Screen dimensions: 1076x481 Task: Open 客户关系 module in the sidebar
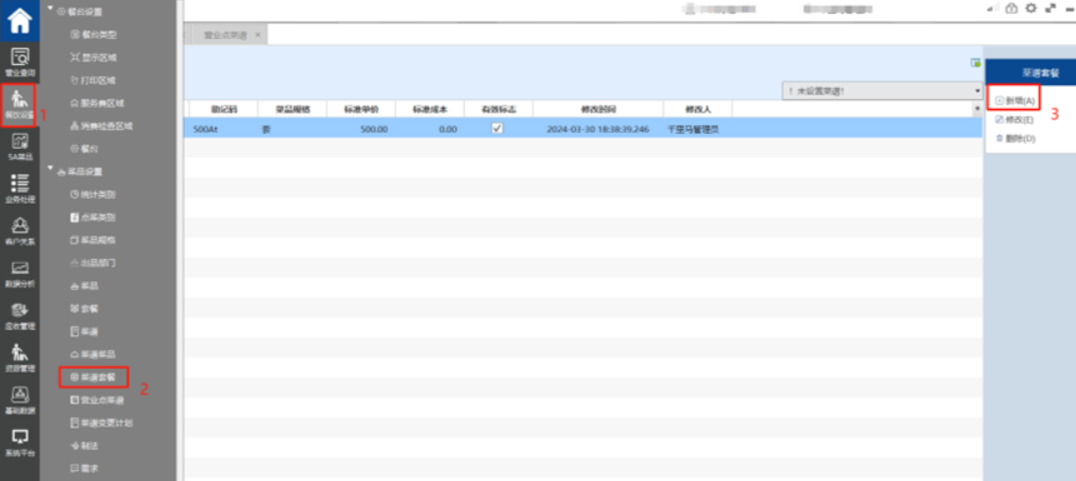point(19,230)
